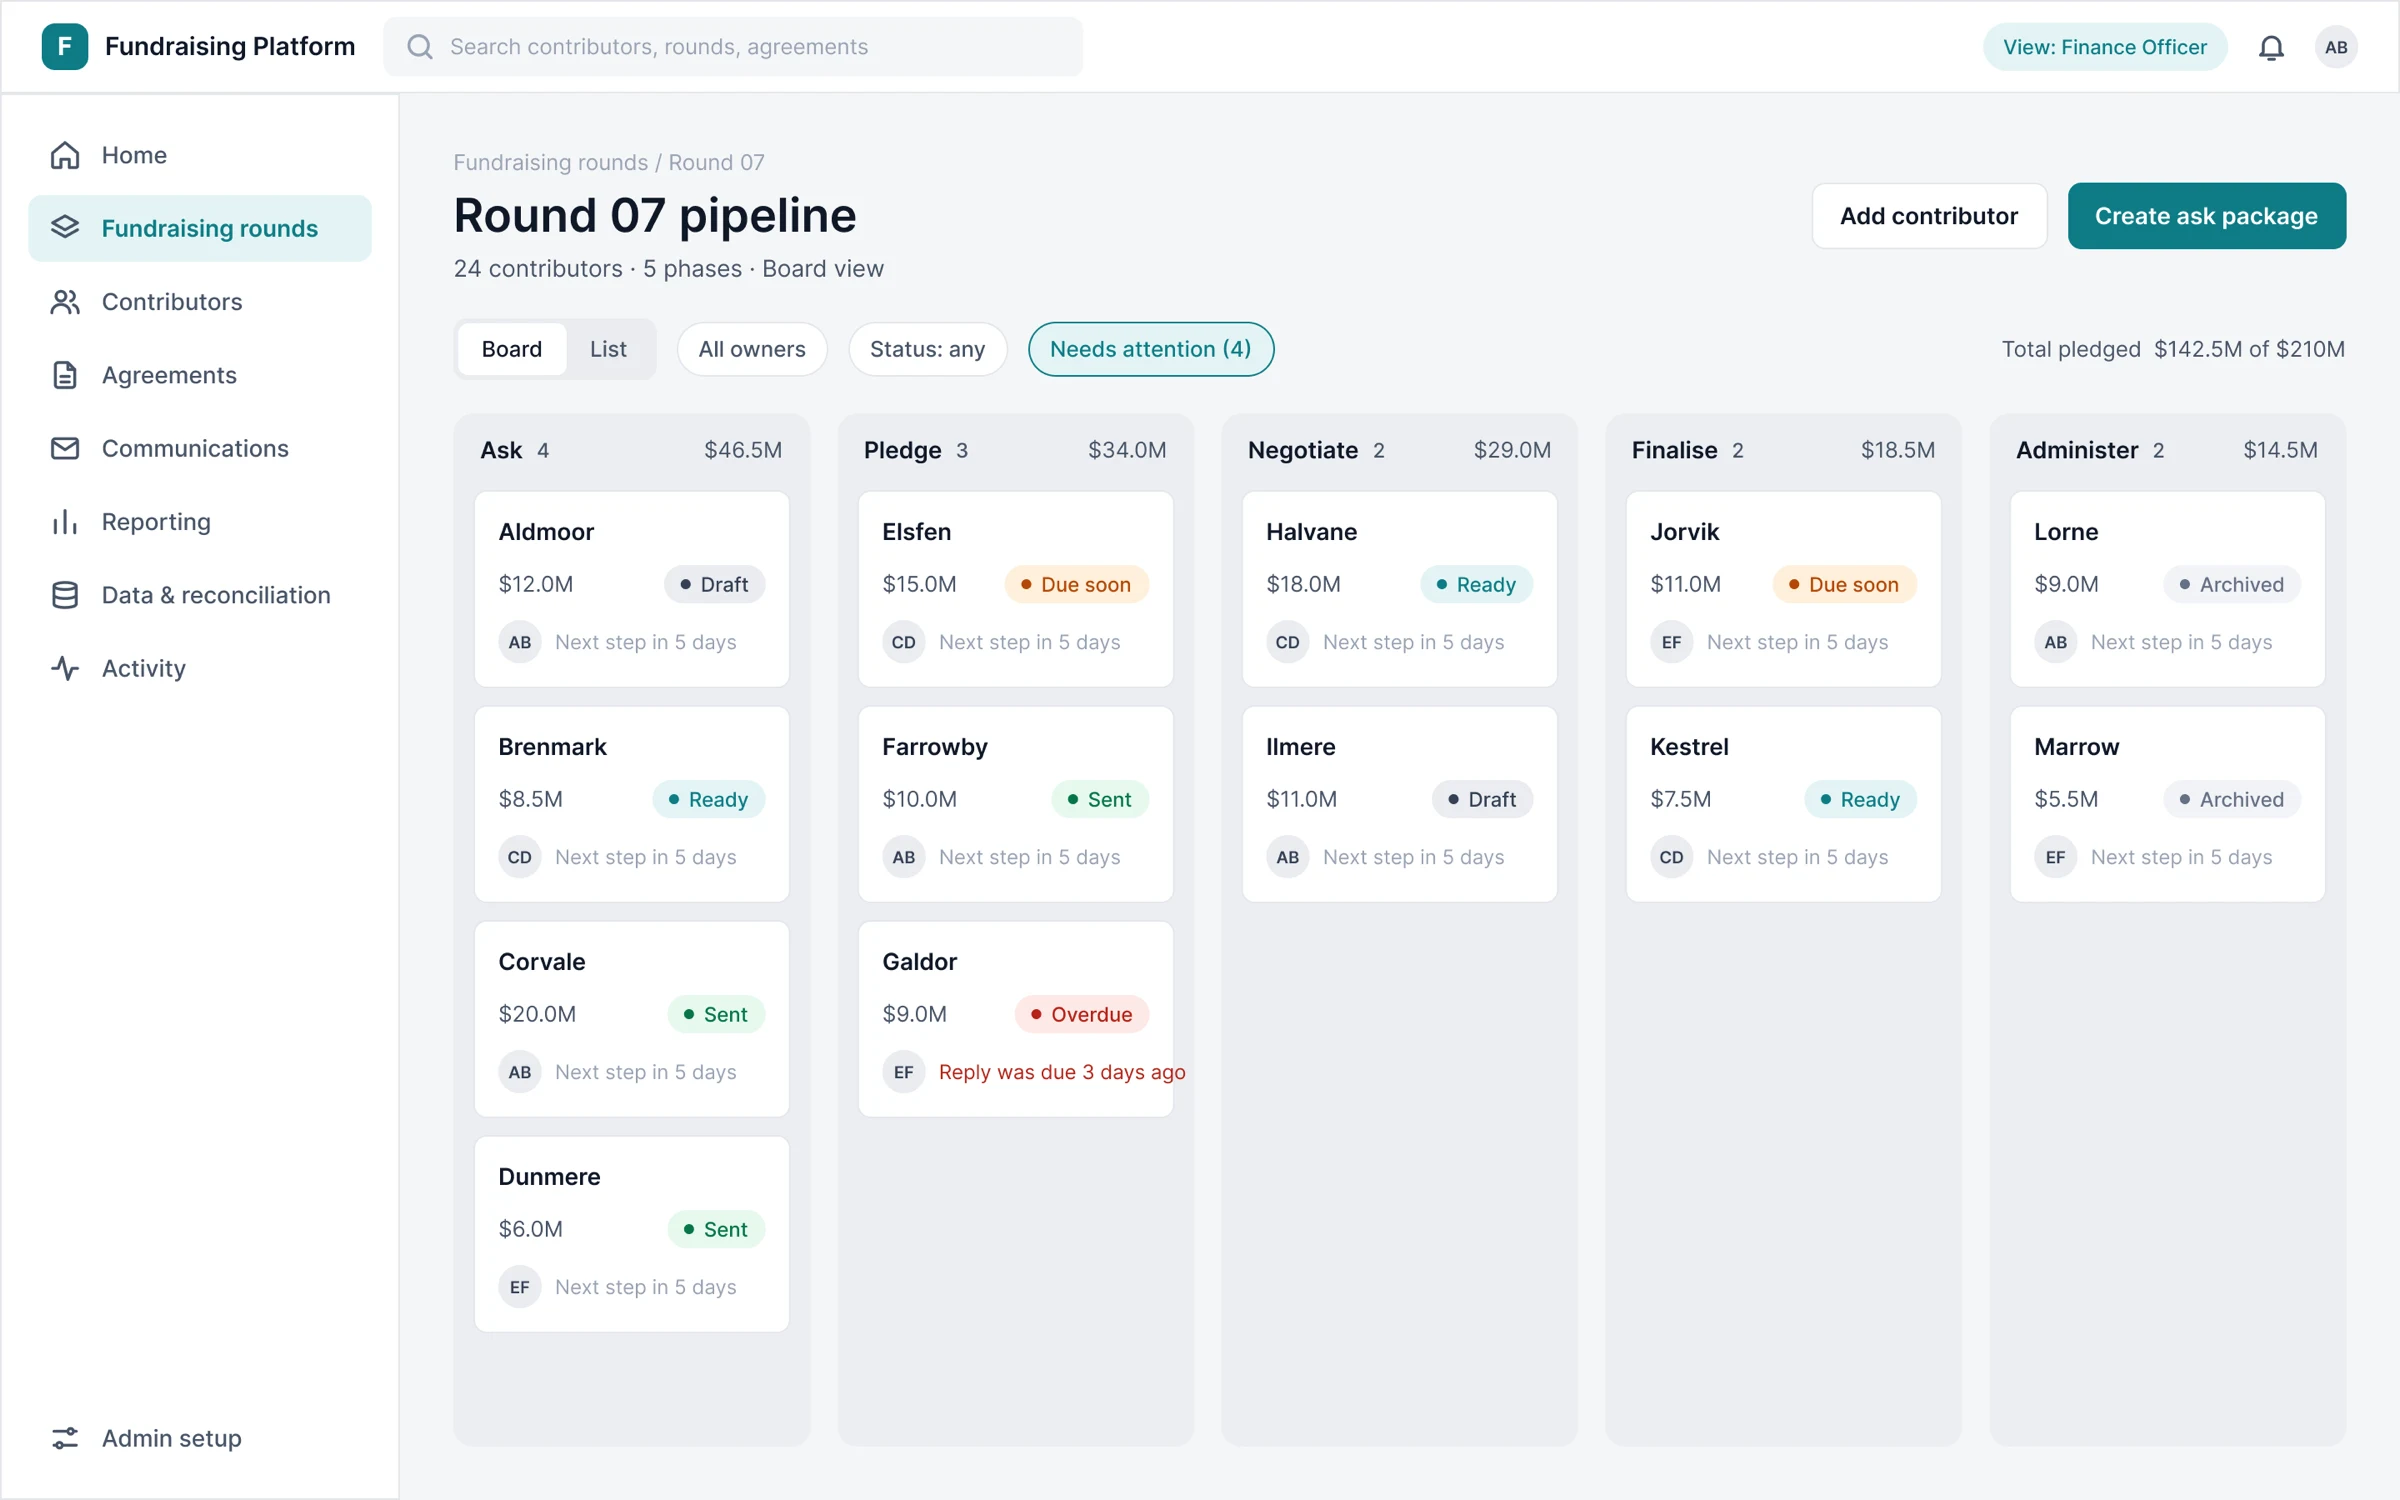
Task: Click the Sent badge on Corvale
Action: tap(716, 1014)
